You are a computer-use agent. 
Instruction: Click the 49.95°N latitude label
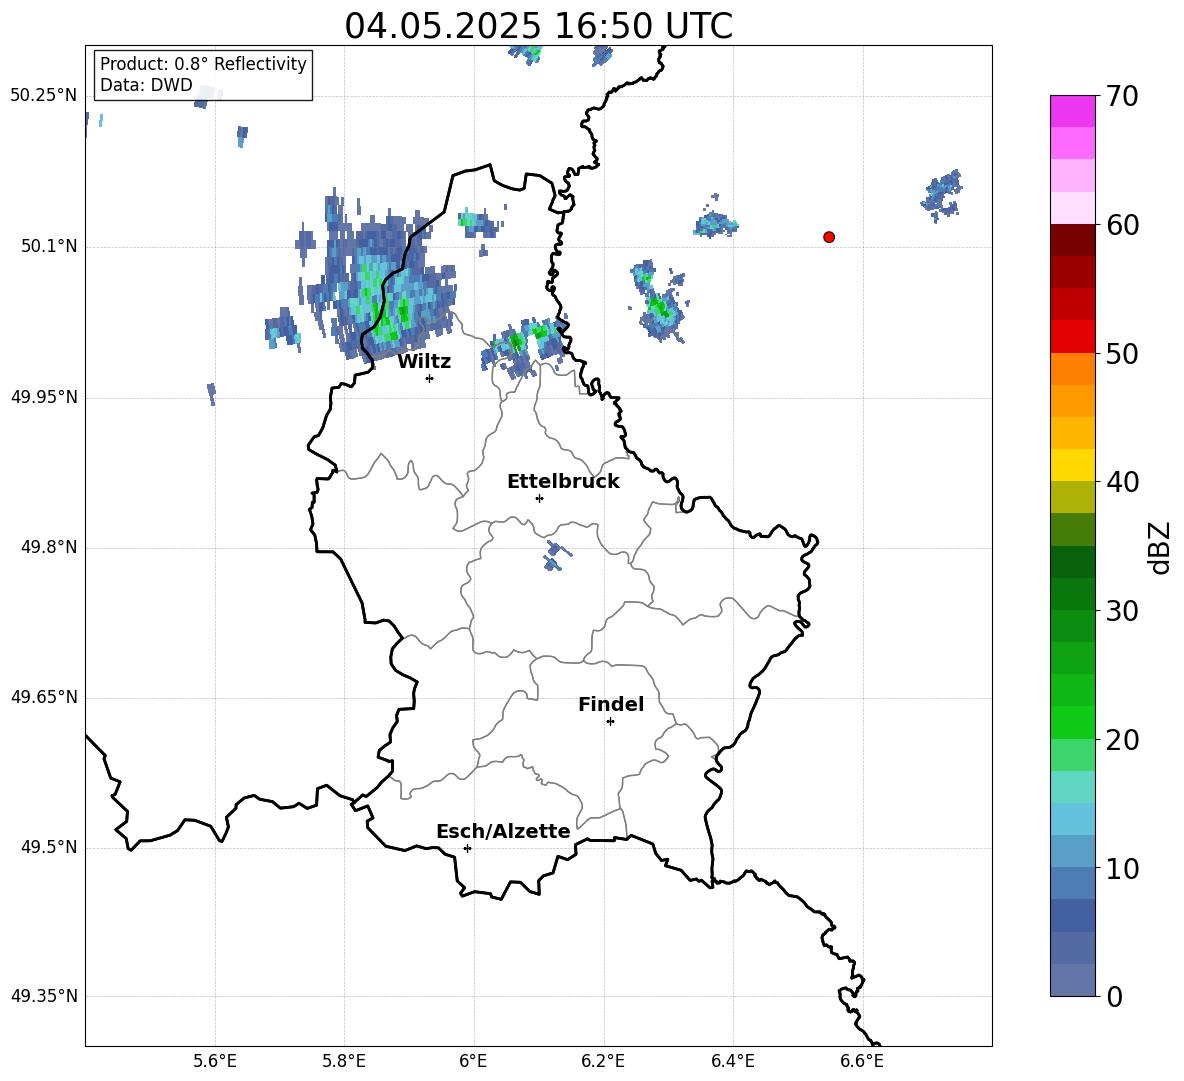pos(44,397)
